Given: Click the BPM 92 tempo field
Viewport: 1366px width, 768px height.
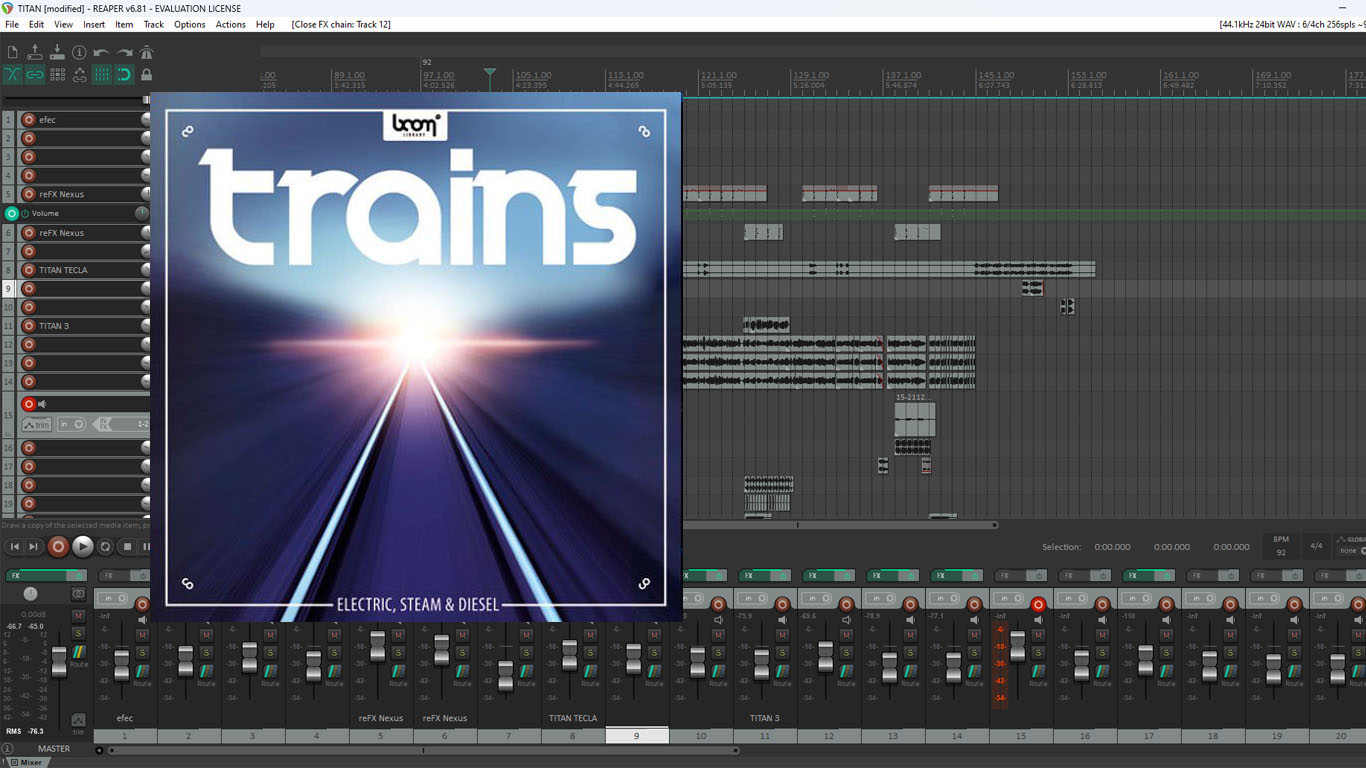Looking at the screenshot, I should coord(1281,546).
